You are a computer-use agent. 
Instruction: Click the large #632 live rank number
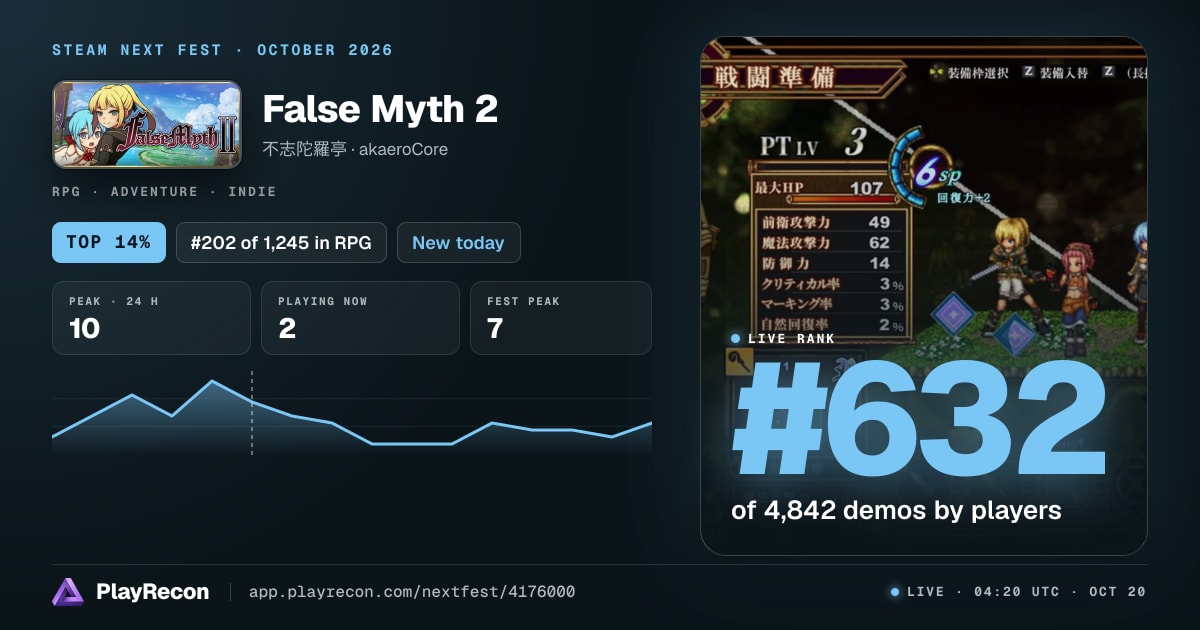tap(918, 418)
